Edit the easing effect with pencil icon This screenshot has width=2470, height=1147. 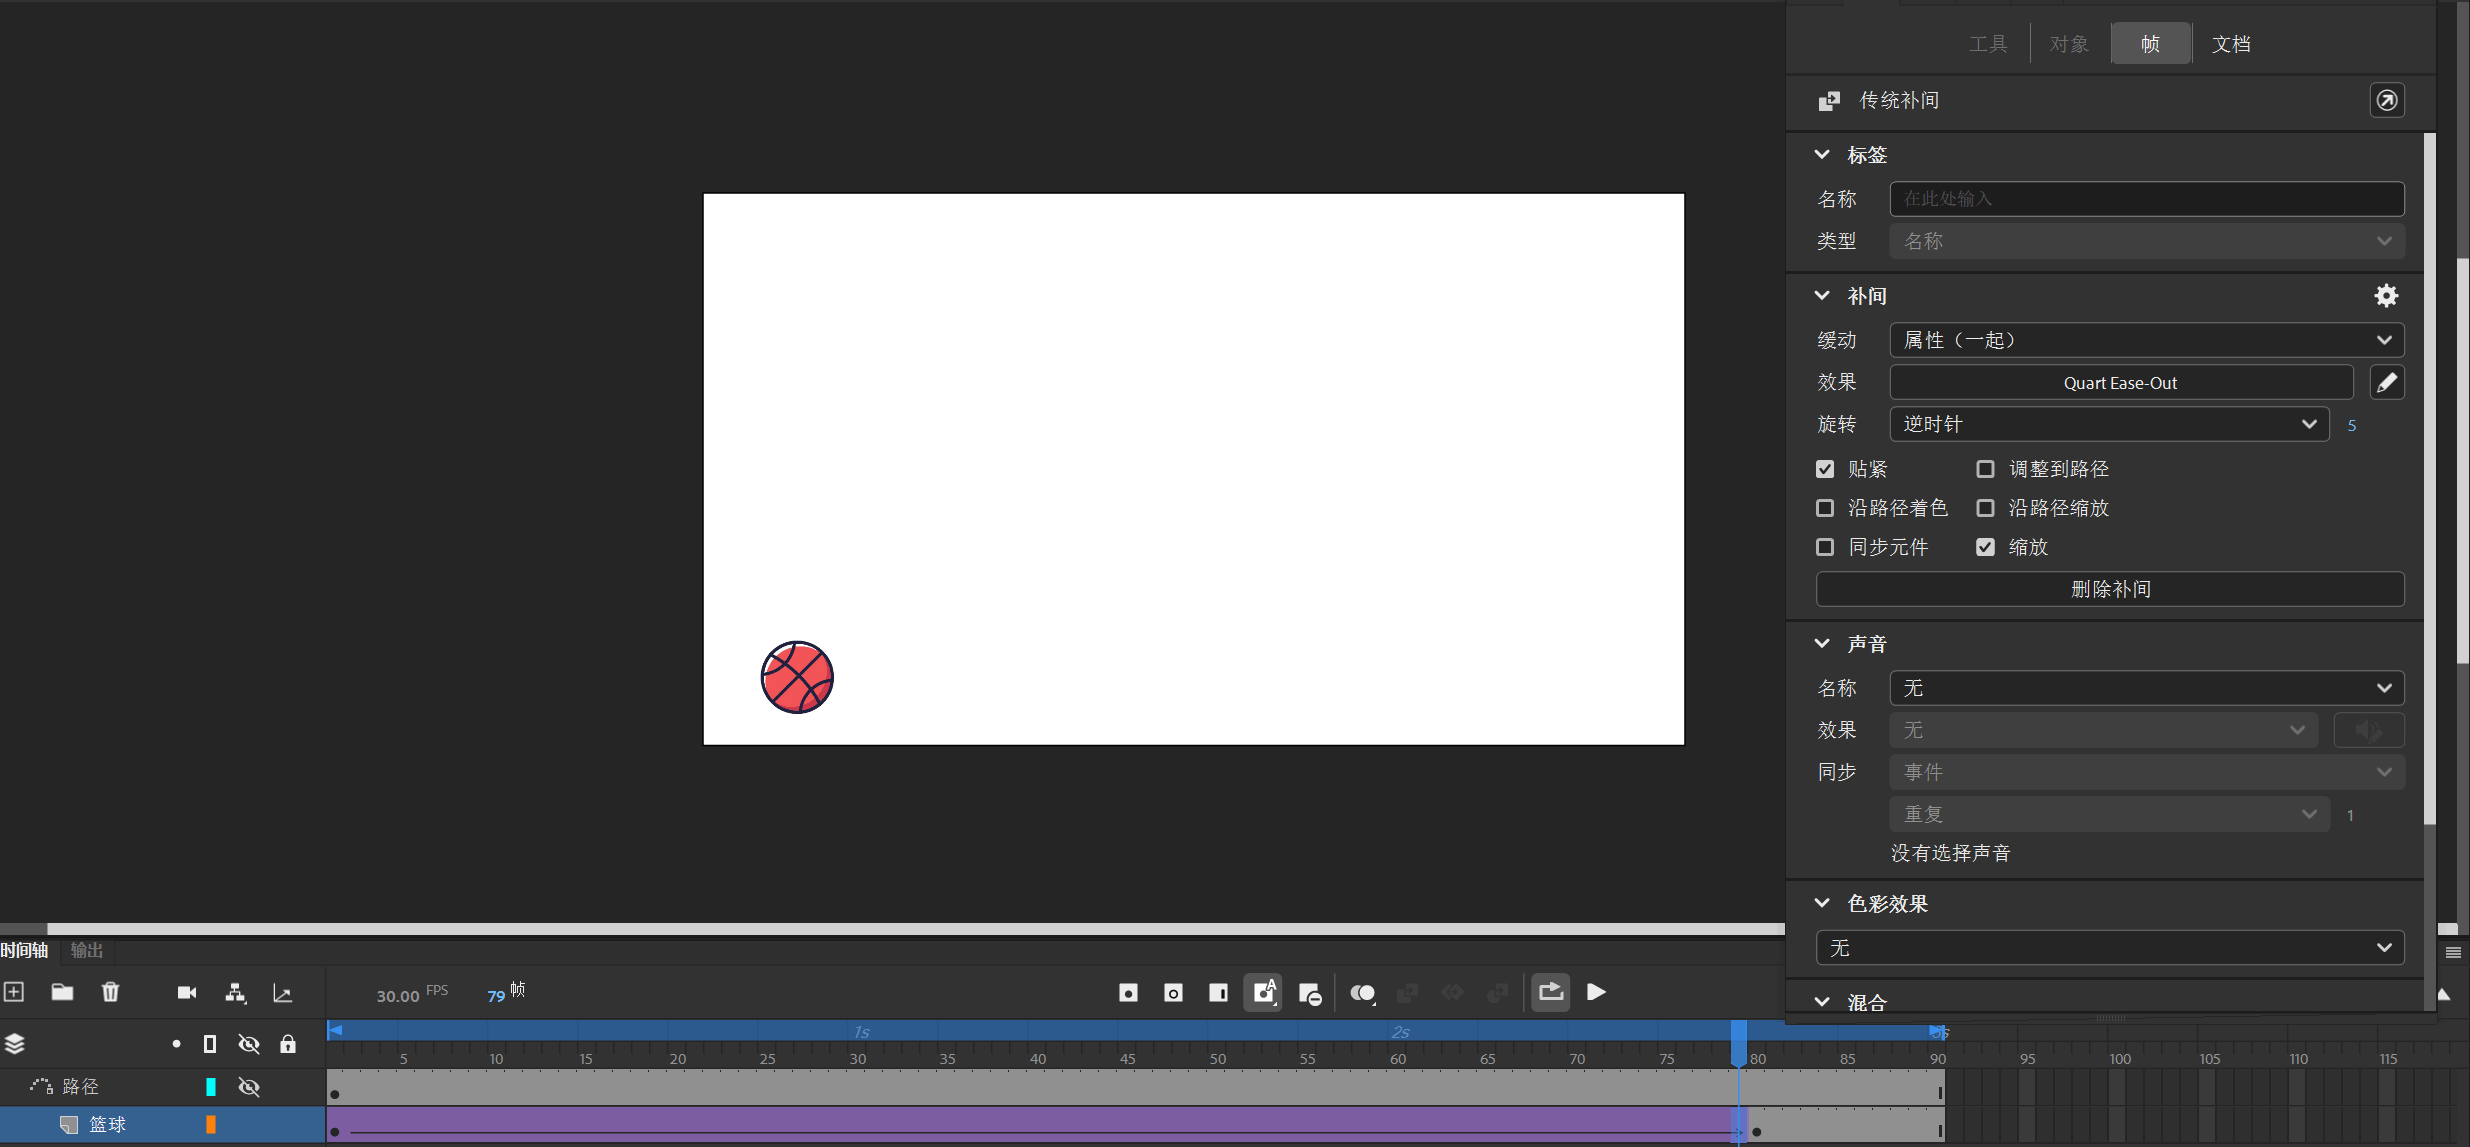pyautogui.click(x=2387, y=382)
